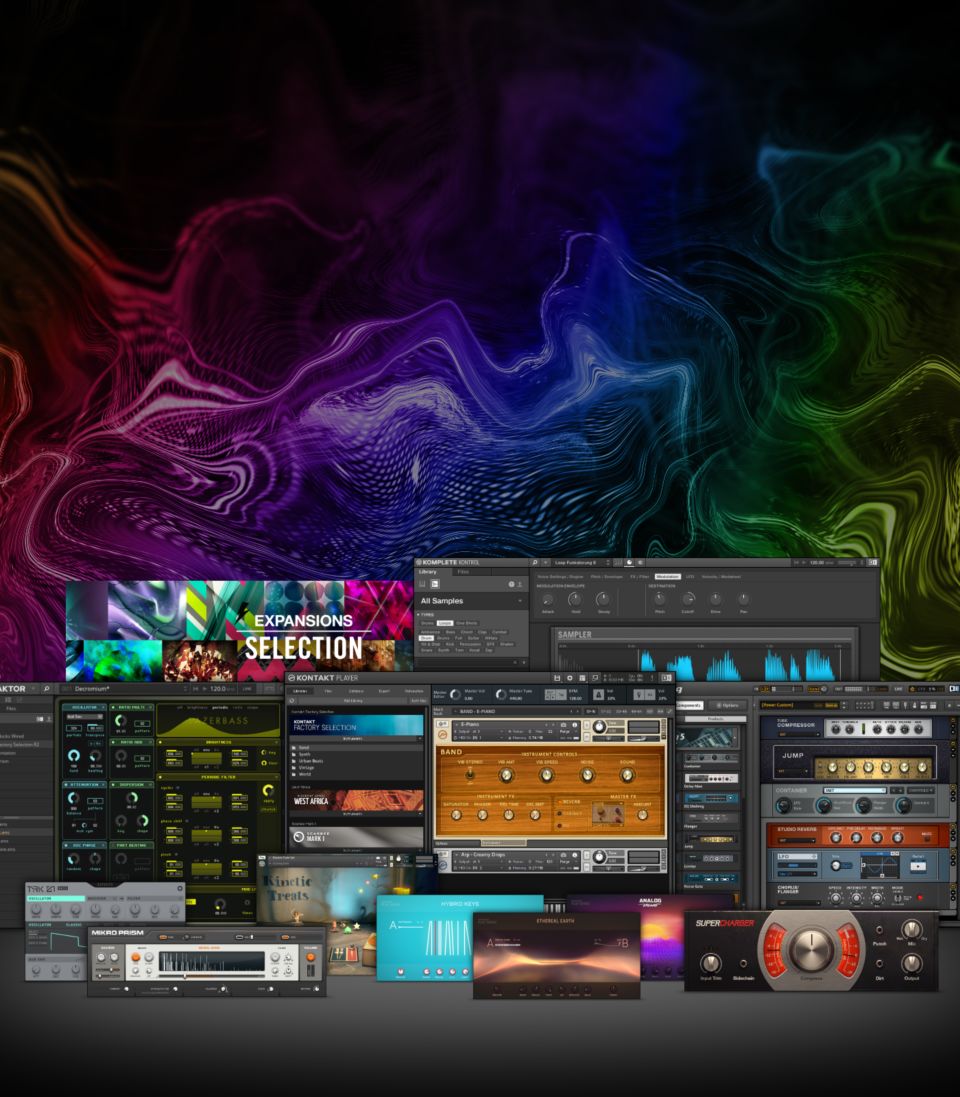
Task: Switch to the Files tab in Komplete Kontrol
Action: point(463,572)
